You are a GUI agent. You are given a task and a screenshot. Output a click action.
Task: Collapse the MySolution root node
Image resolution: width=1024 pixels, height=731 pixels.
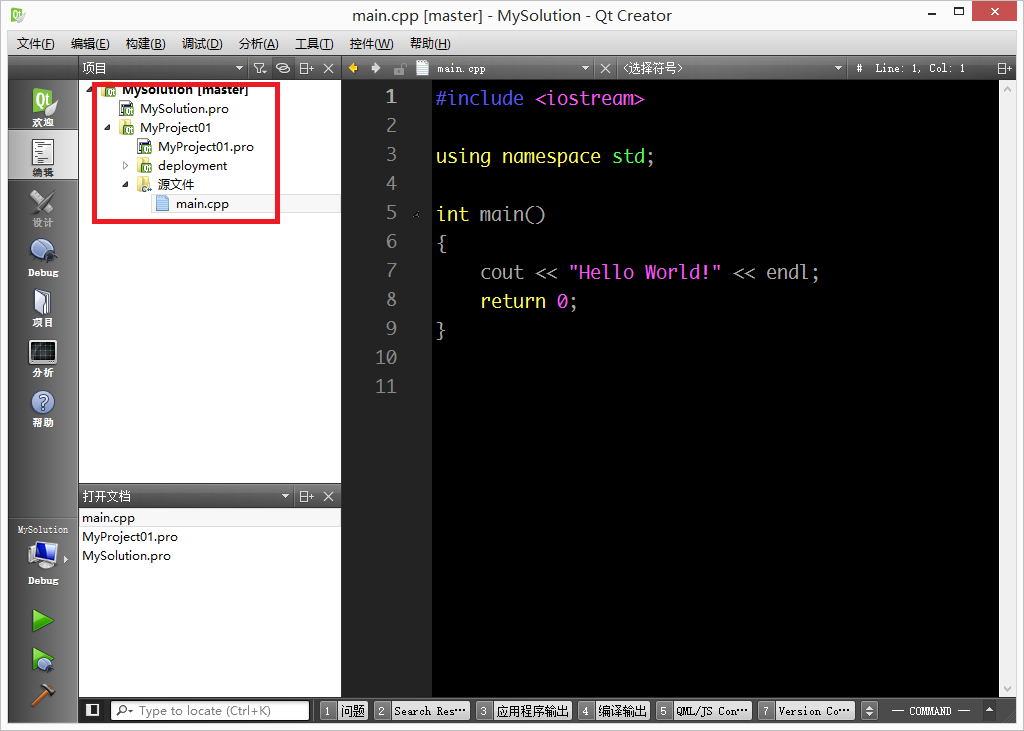[89, 89]
